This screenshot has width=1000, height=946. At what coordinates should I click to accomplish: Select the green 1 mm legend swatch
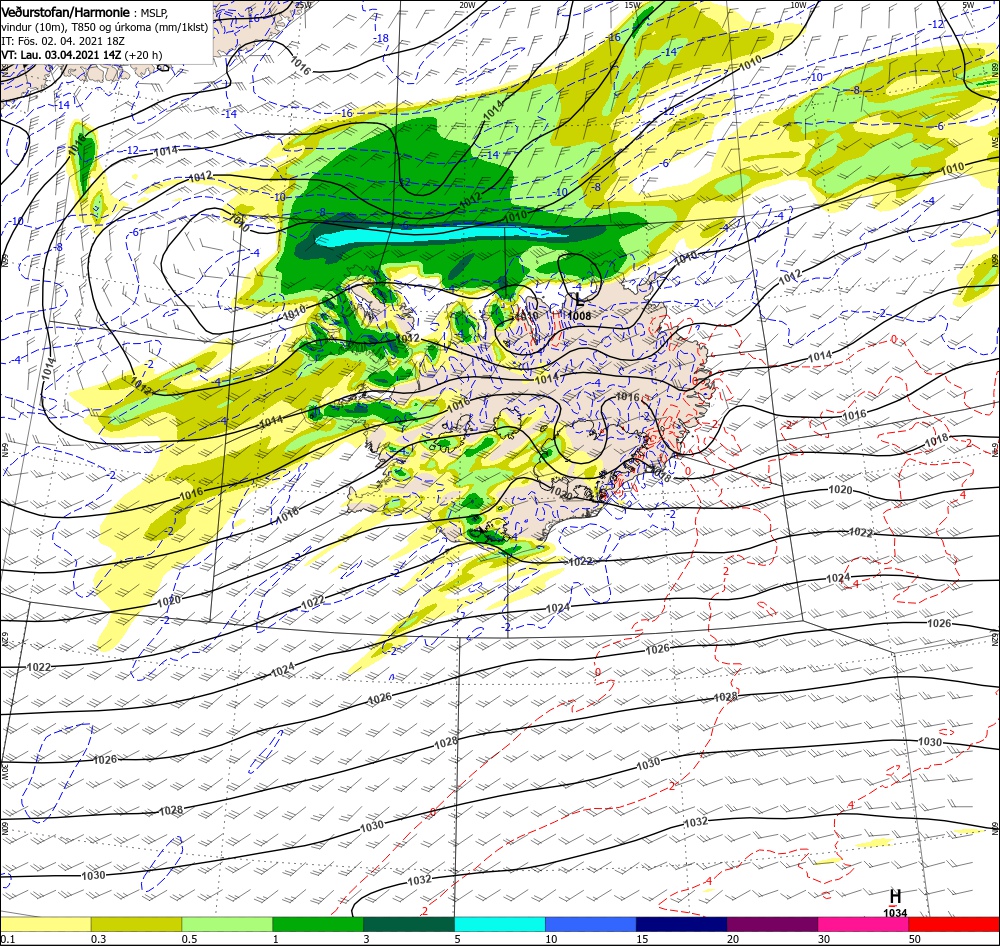point(318,924)
